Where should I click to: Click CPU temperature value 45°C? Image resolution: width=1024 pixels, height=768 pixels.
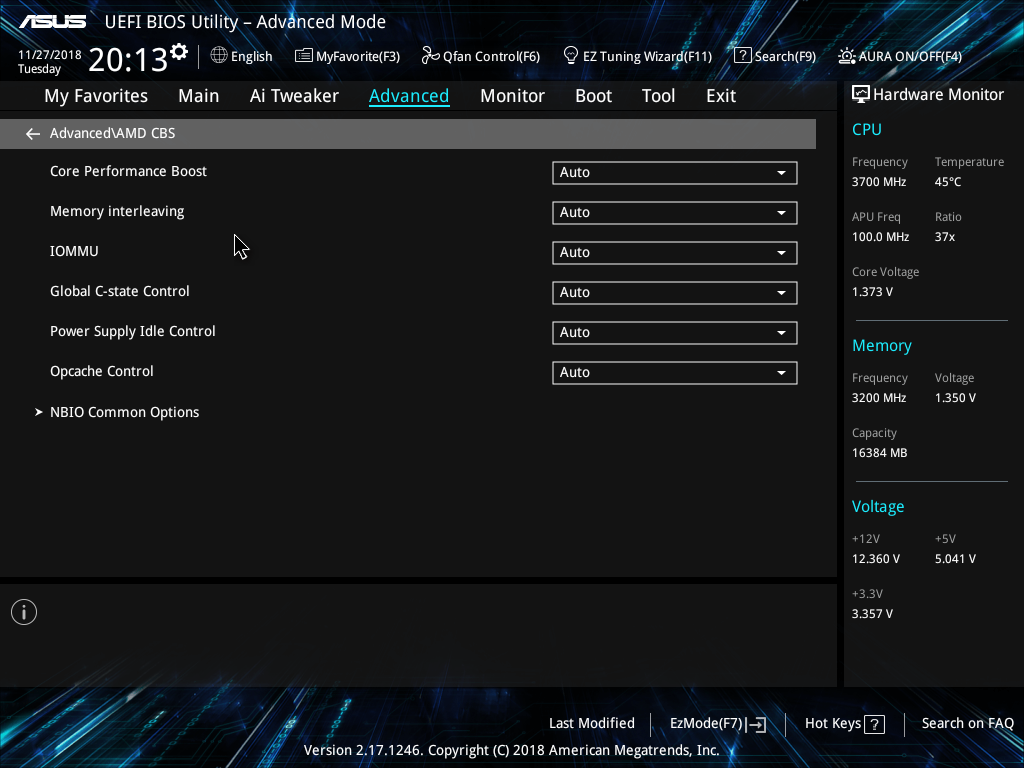[948, 182]
